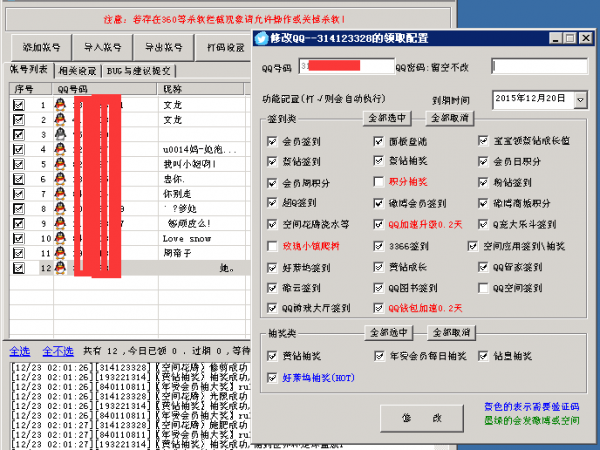
Task: Click the penguin icon in account row 6
Action: [60, 179]
